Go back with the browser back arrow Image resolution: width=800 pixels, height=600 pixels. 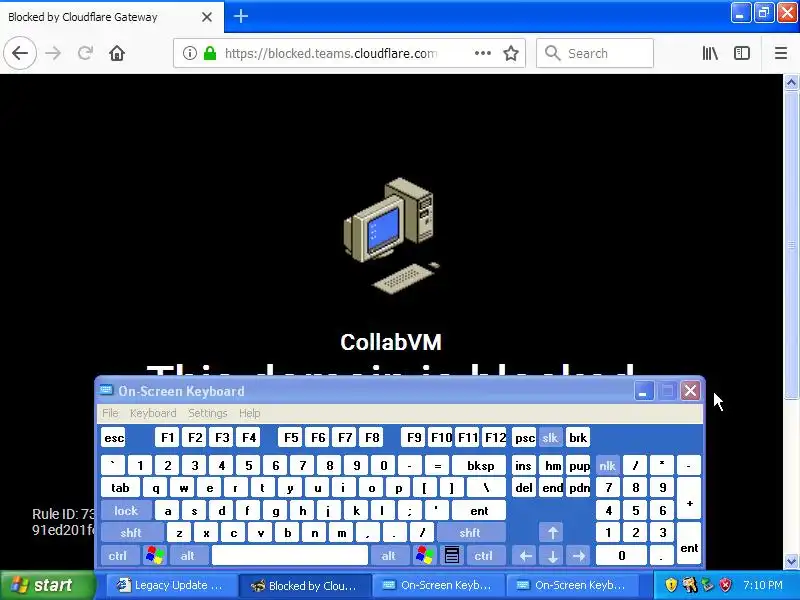pos(20,53)
